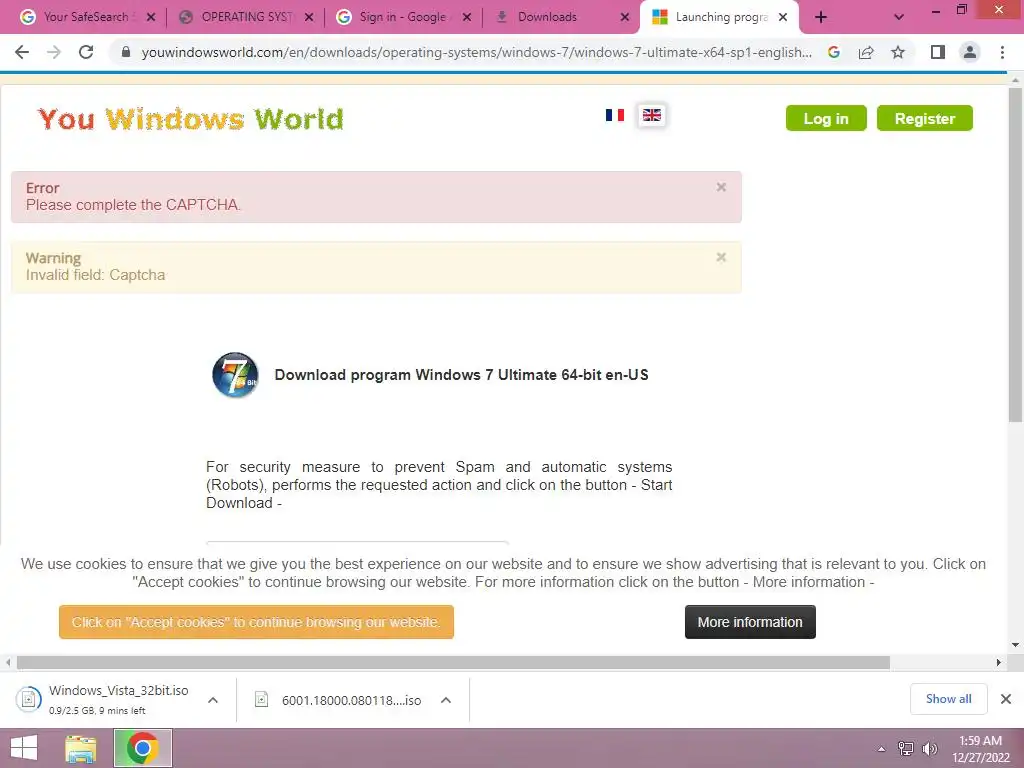This screenshot has width=1024, height=768.
Task: Accept cookies with the orange button
Action: tap(256, 622)
